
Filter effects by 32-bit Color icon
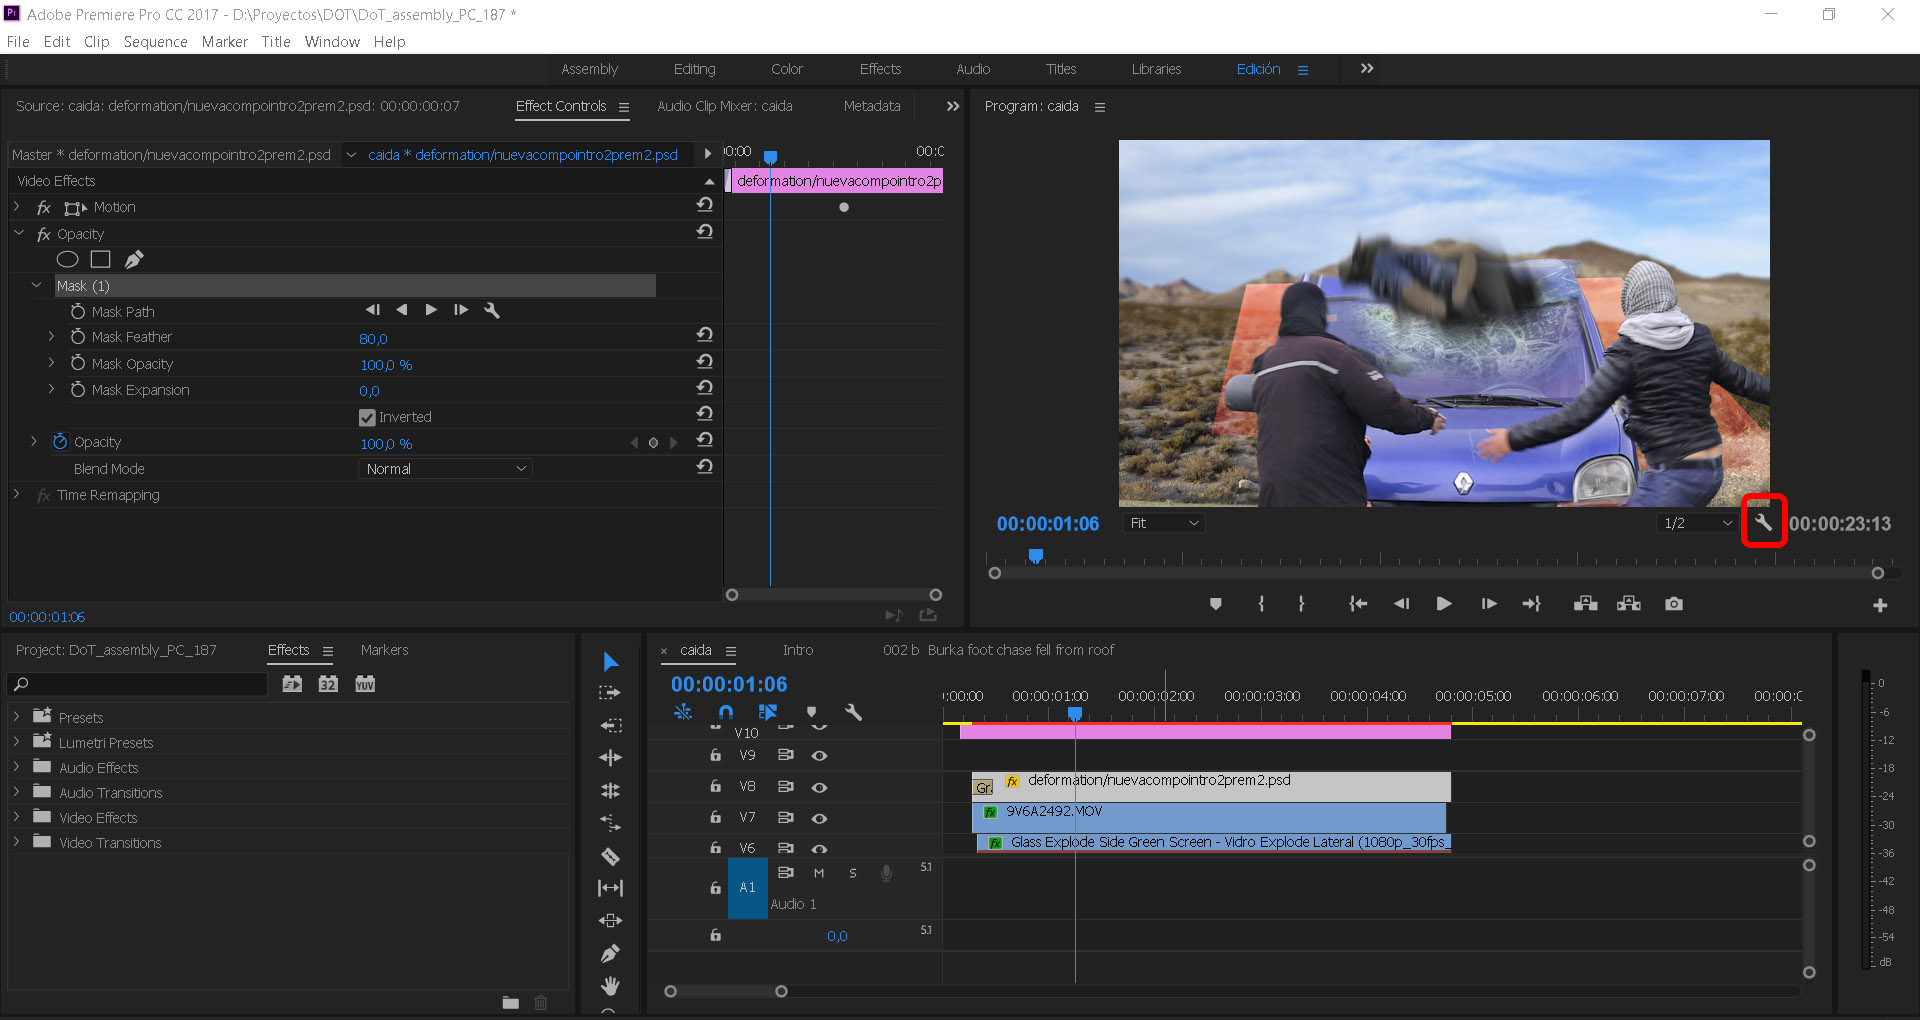tap(328, 684)
